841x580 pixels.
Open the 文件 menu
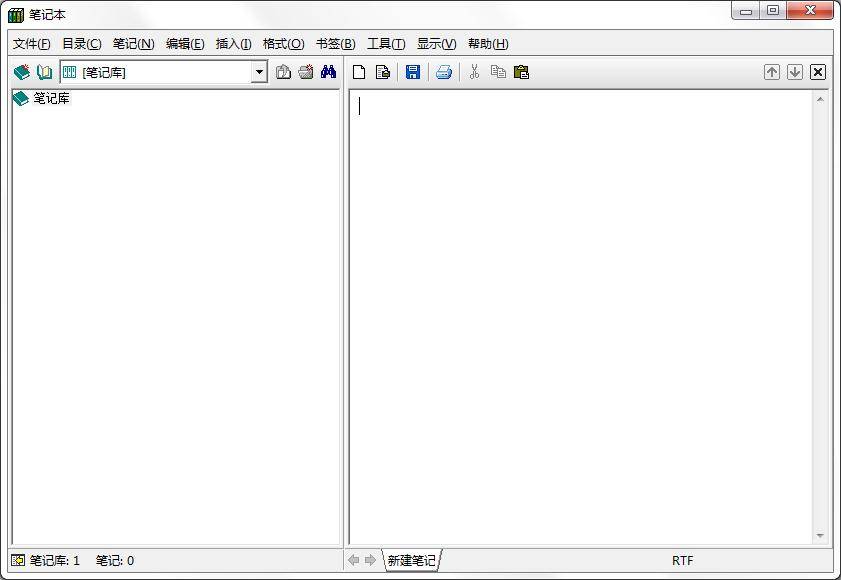click(31, 43)
